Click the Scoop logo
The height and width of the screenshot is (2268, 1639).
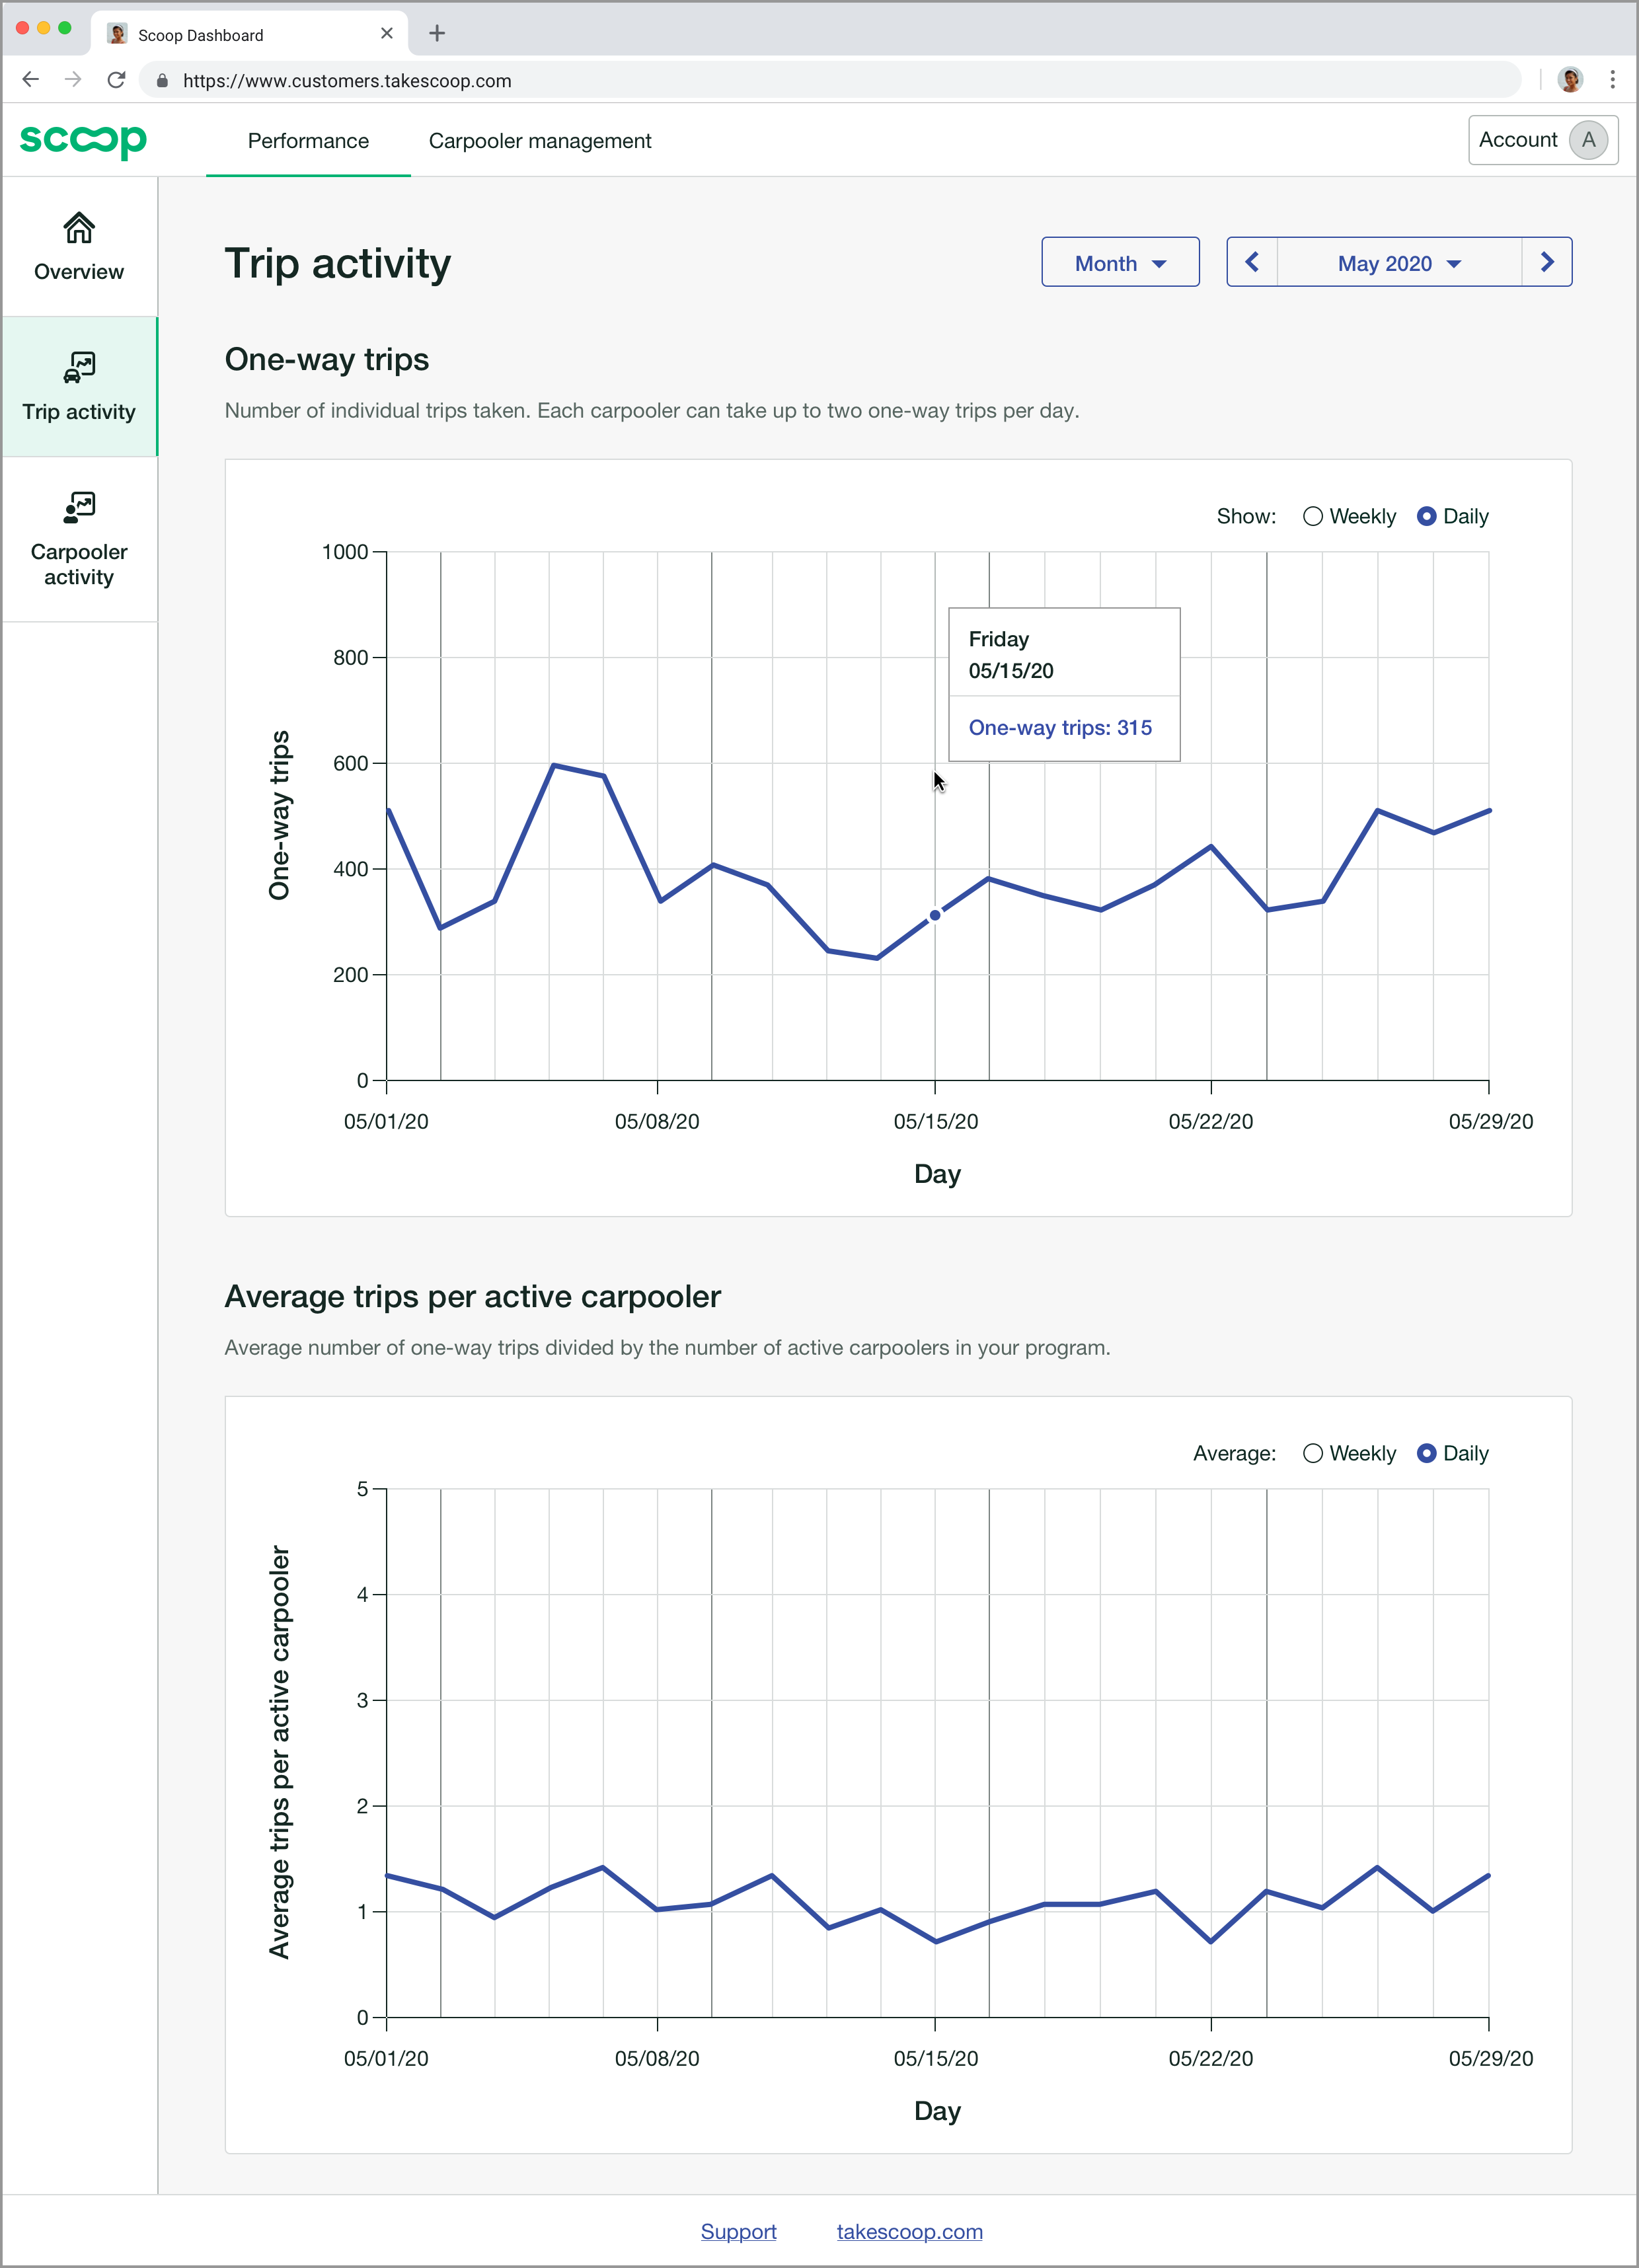coord(83,141)
